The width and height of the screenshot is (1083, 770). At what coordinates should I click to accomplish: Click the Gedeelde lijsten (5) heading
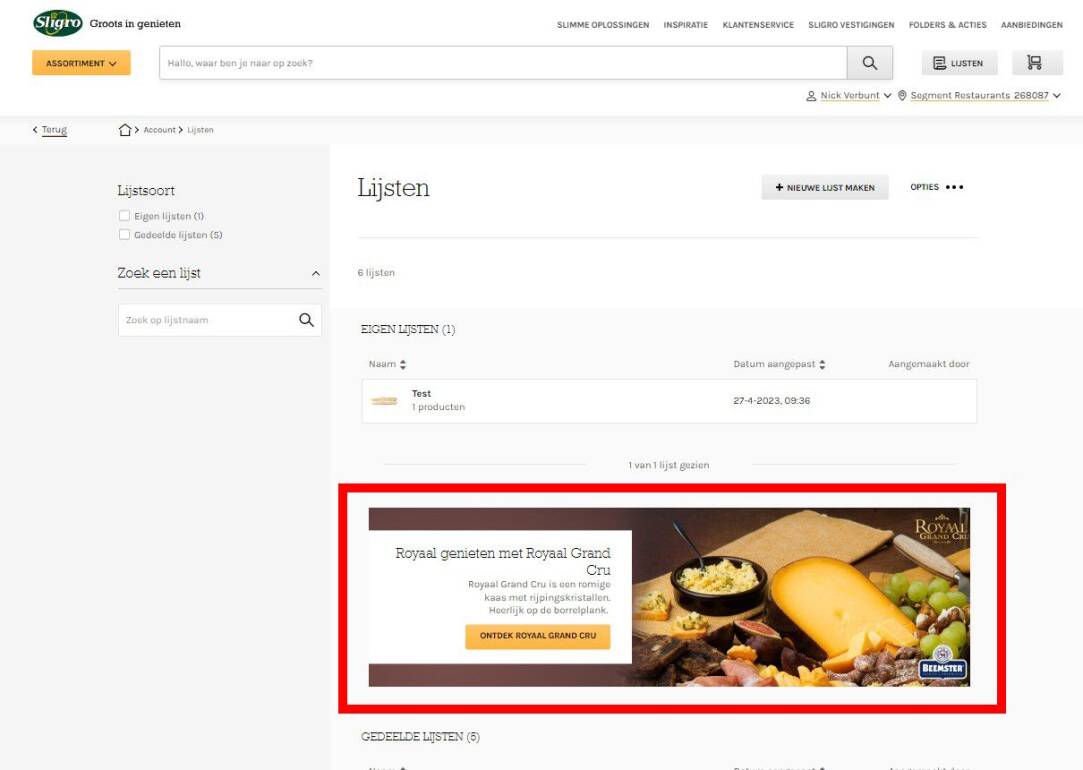click(x=420, y=737)
